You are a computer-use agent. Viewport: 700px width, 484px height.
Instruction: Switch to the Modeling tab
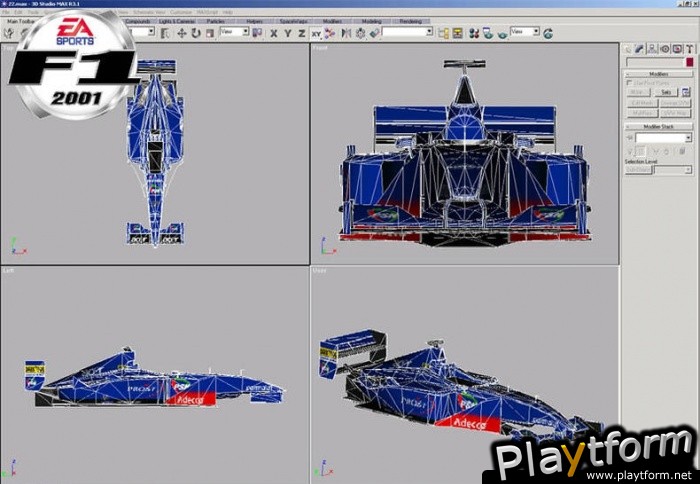[371, 21]
